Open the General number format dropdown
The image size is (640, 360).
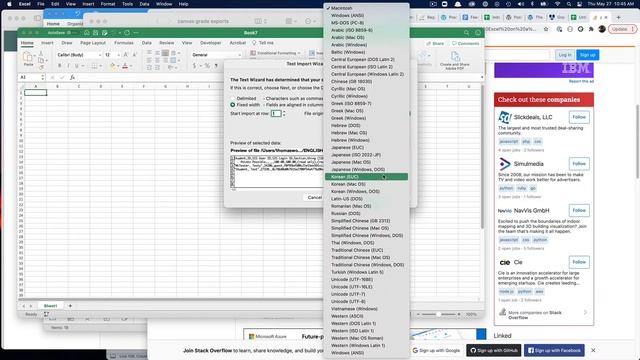(239, 55)
